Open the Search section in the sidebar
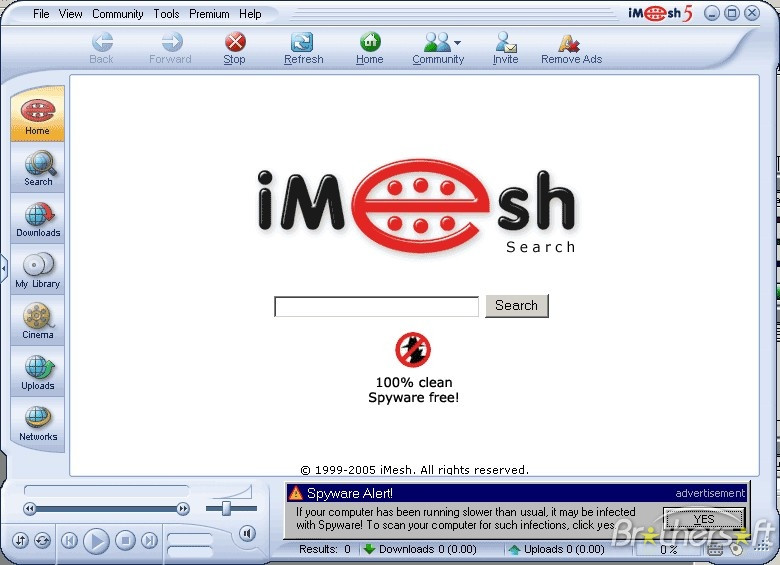 click(x=38, y=168)
